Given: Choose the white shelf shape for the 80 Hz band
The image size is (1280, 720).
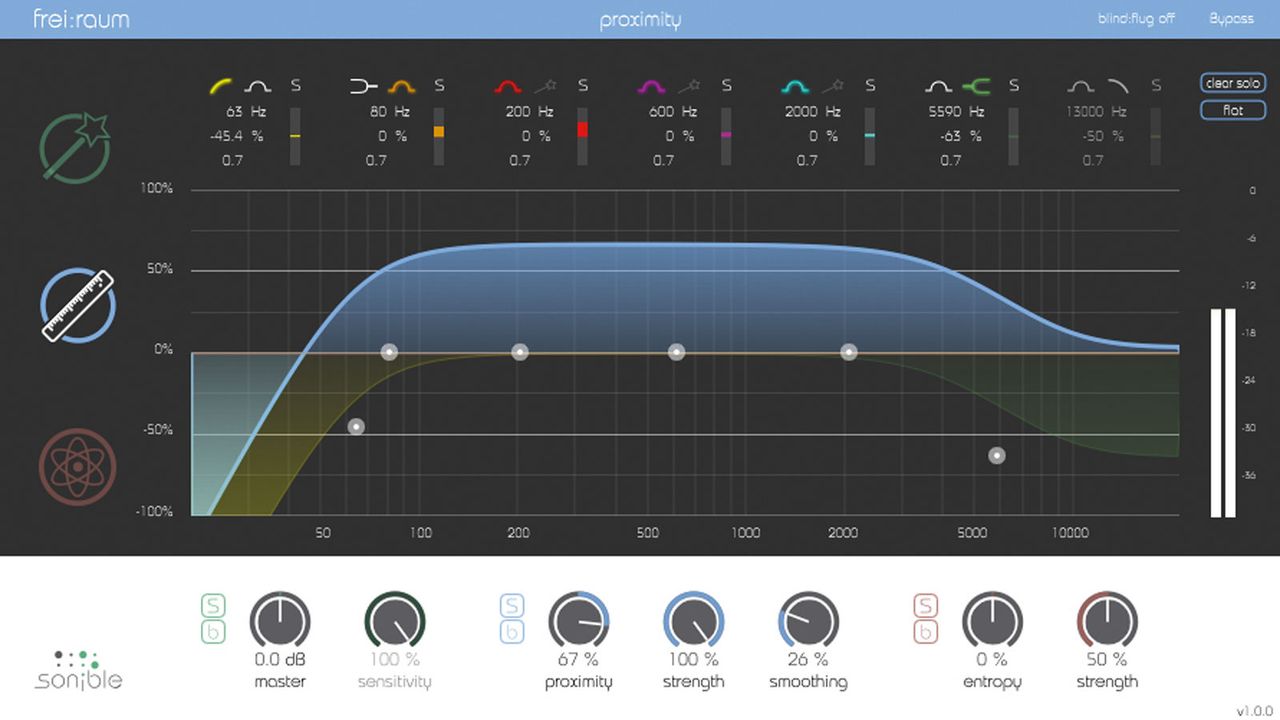Looking at the screenshot, I should tap(364, 86).
